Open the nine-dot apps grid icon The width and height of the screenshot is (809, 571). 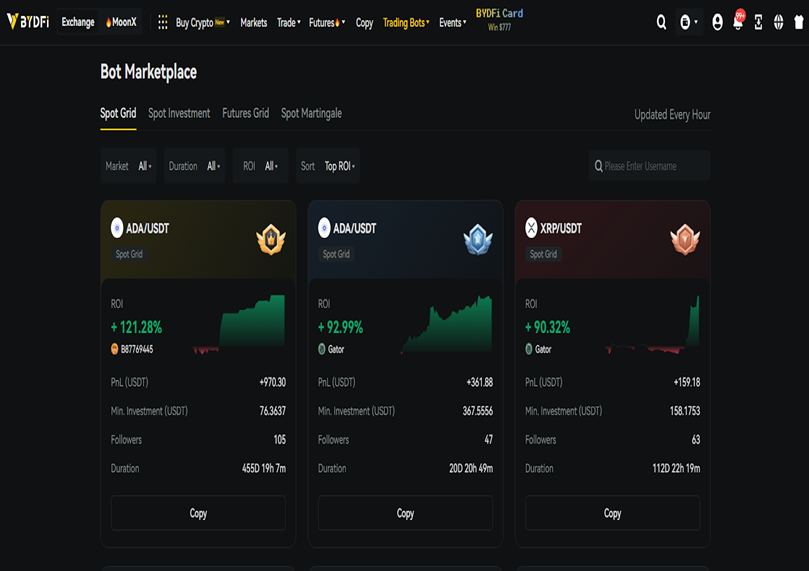click(163, 22)
